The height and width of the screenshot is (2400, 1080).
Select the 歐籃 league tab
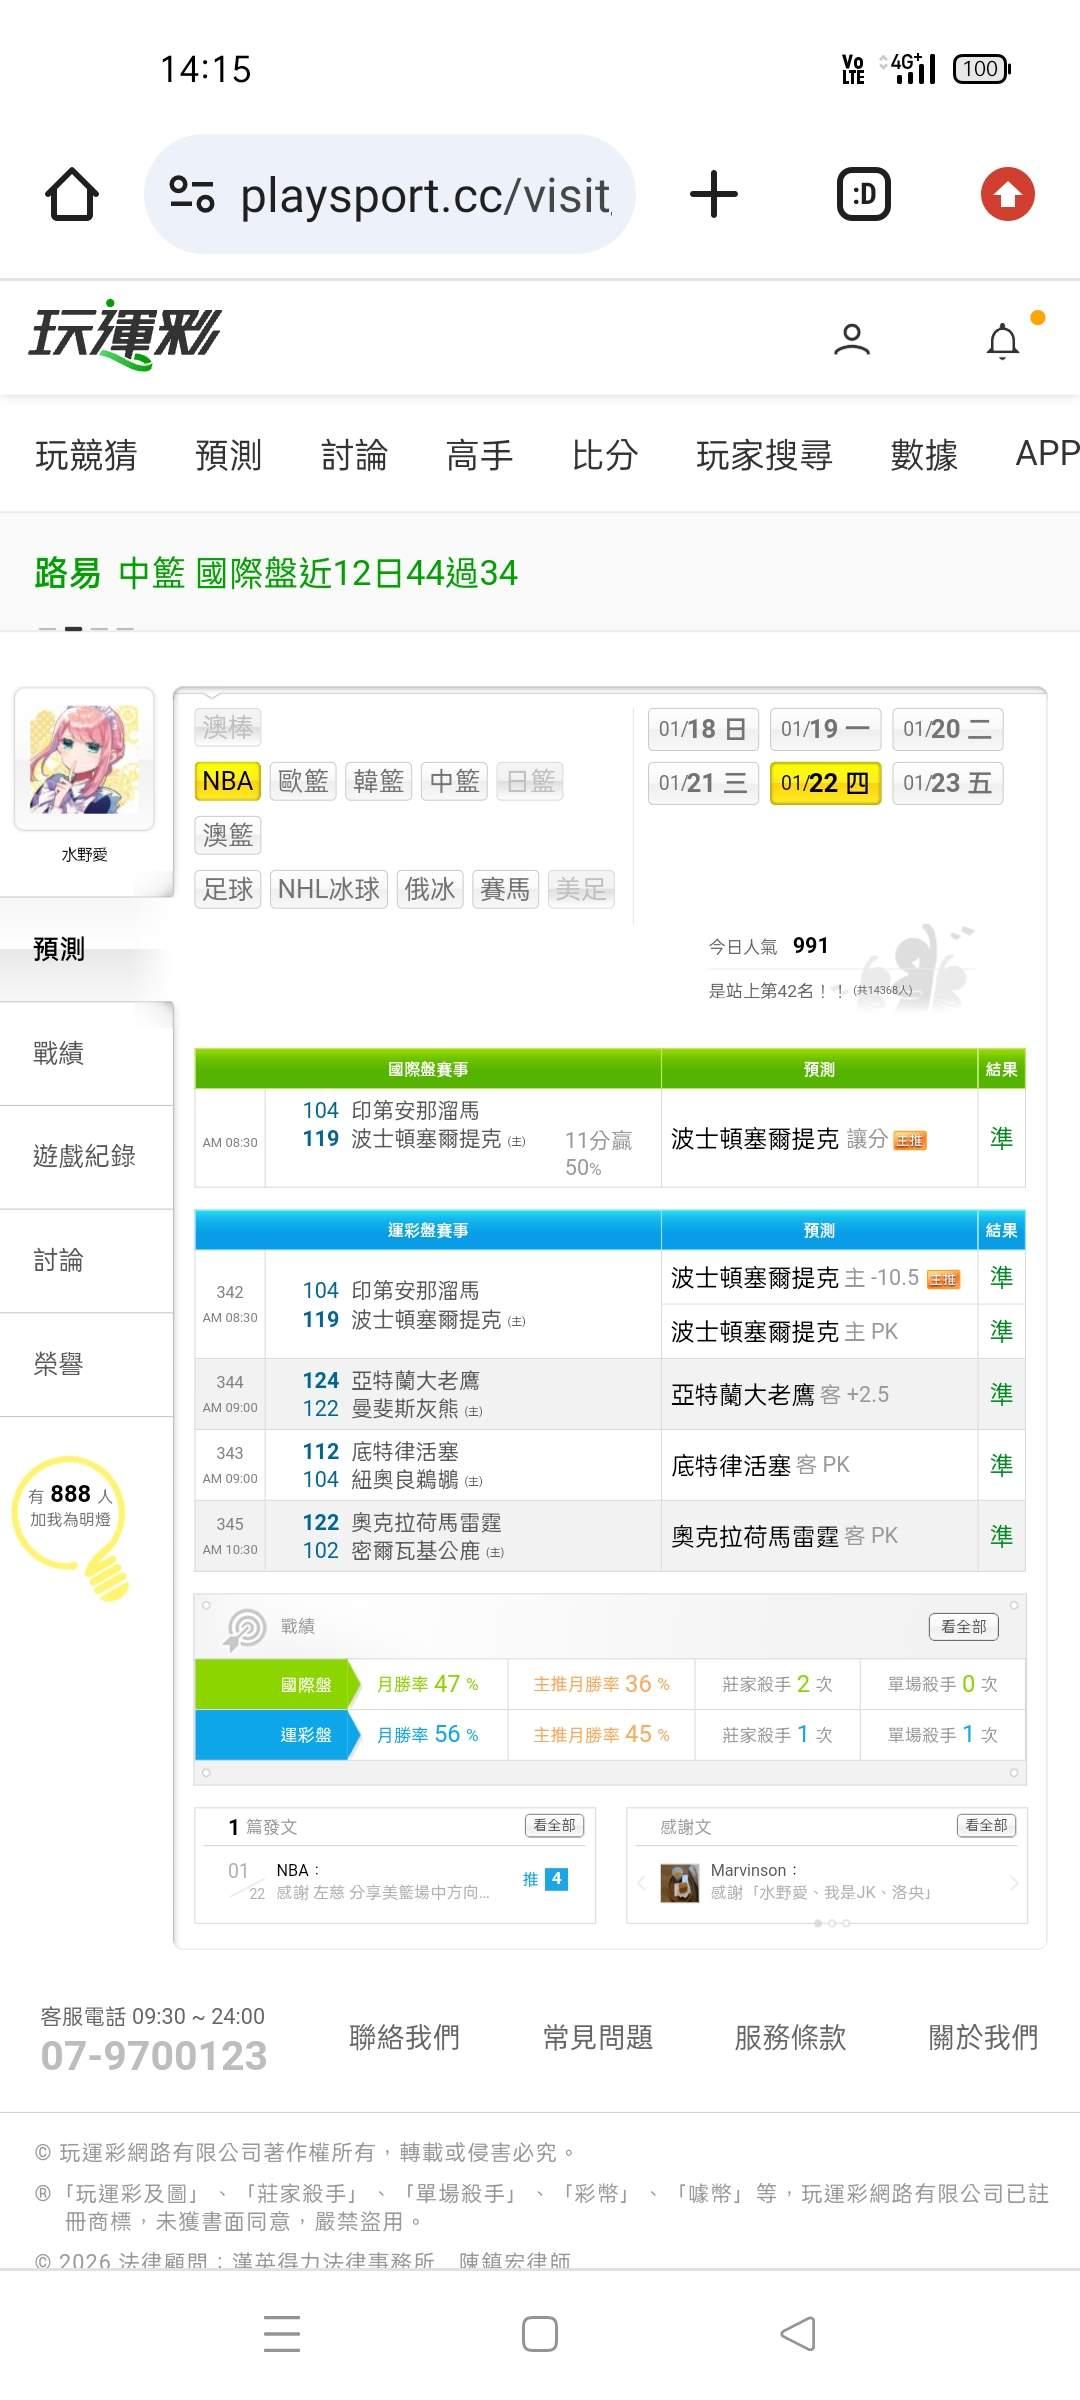303,781
